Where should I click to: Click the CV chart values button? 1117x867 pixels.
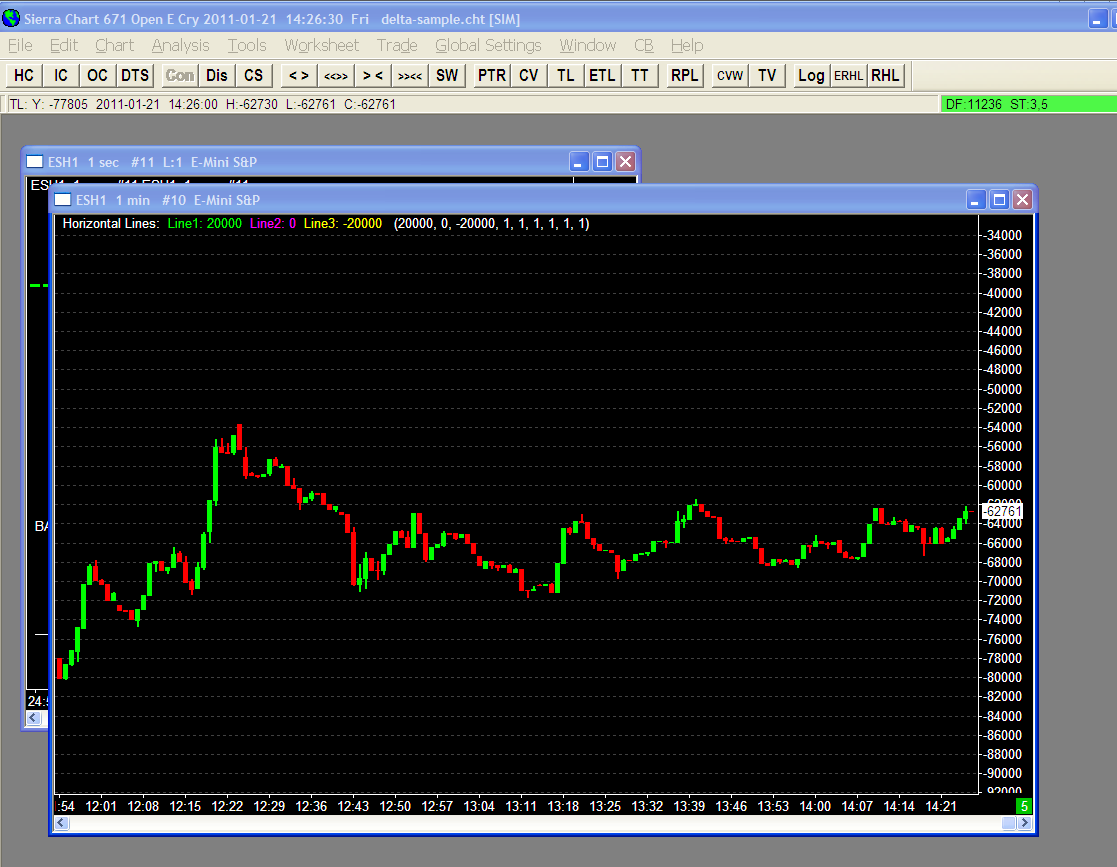pos(529,76)
